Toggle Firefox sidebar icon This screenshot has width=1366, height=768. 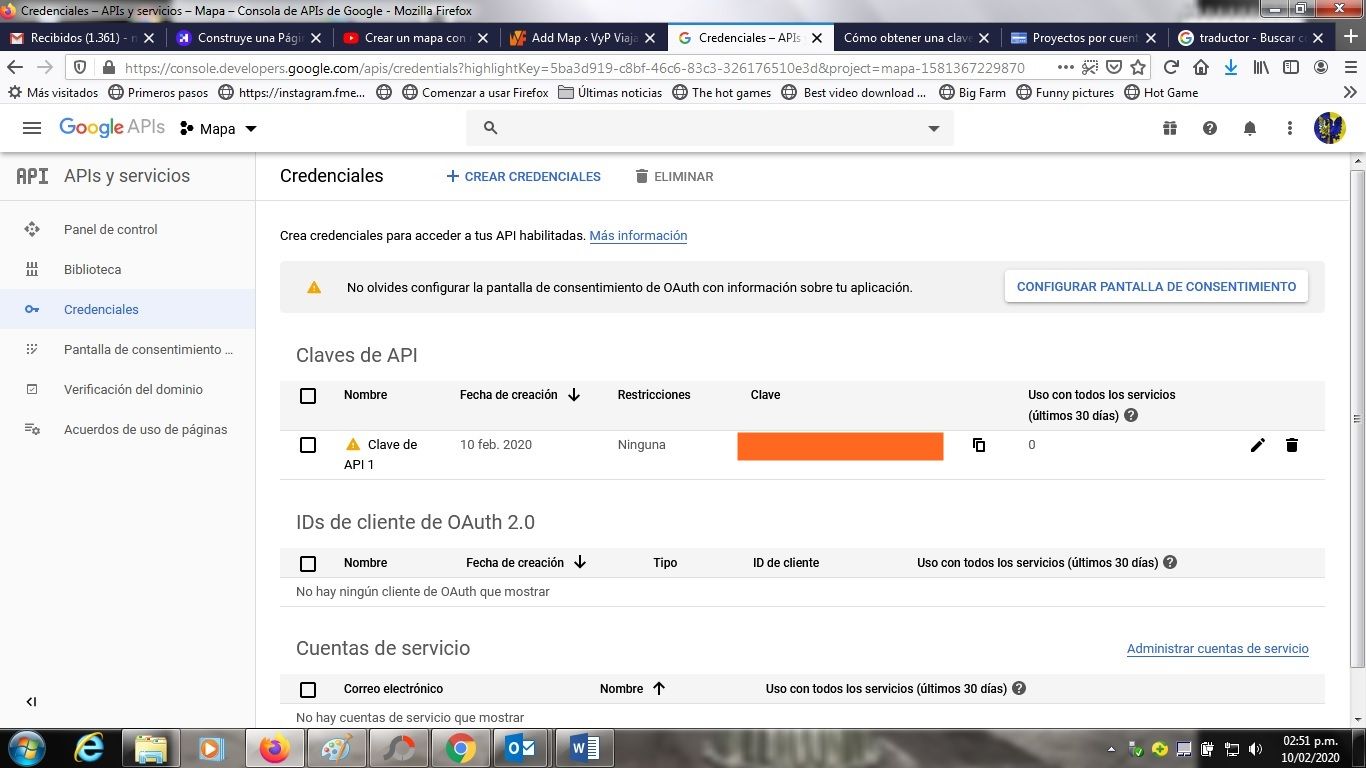pyautogui.click(x=1291, y=67)
